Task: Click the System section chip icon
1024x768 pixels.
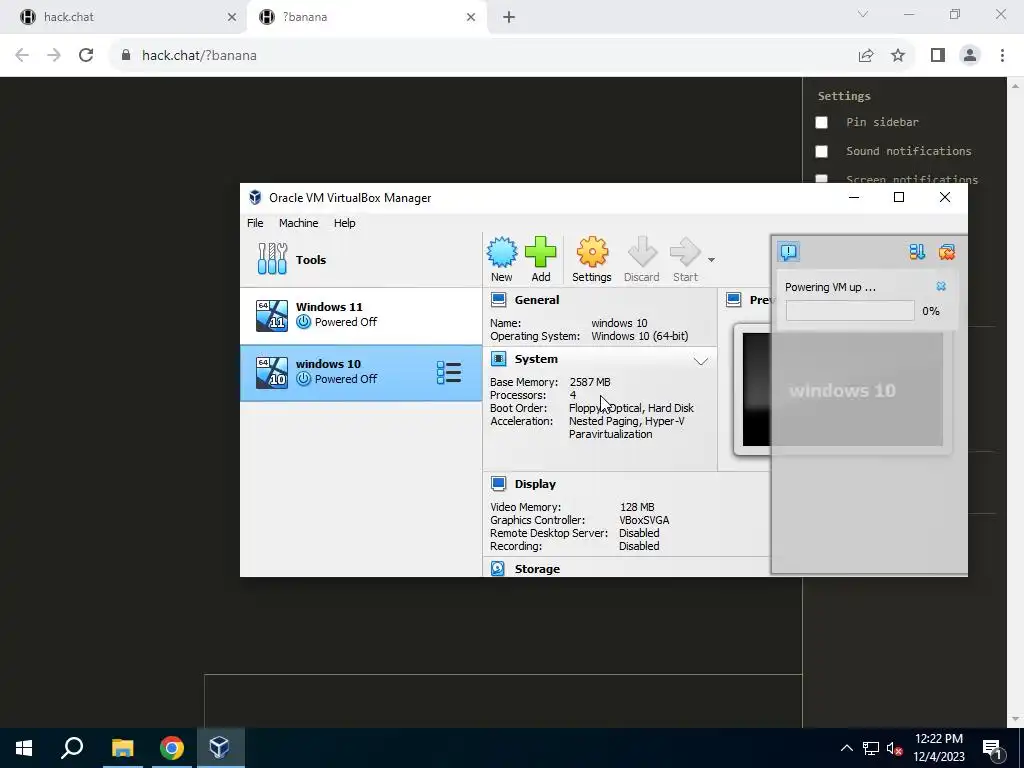Action: [498, 359]
